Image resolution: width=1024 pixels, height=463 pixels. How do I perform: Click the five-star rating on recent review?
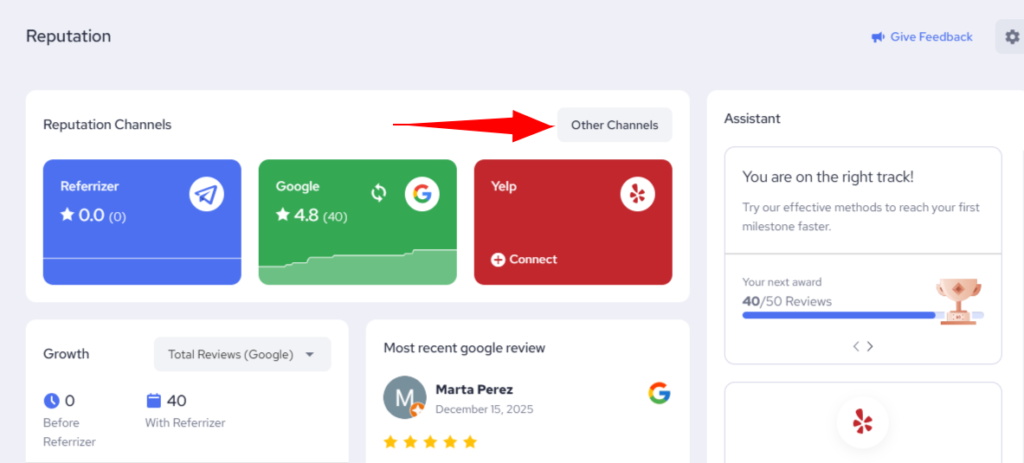click(430, 441)
